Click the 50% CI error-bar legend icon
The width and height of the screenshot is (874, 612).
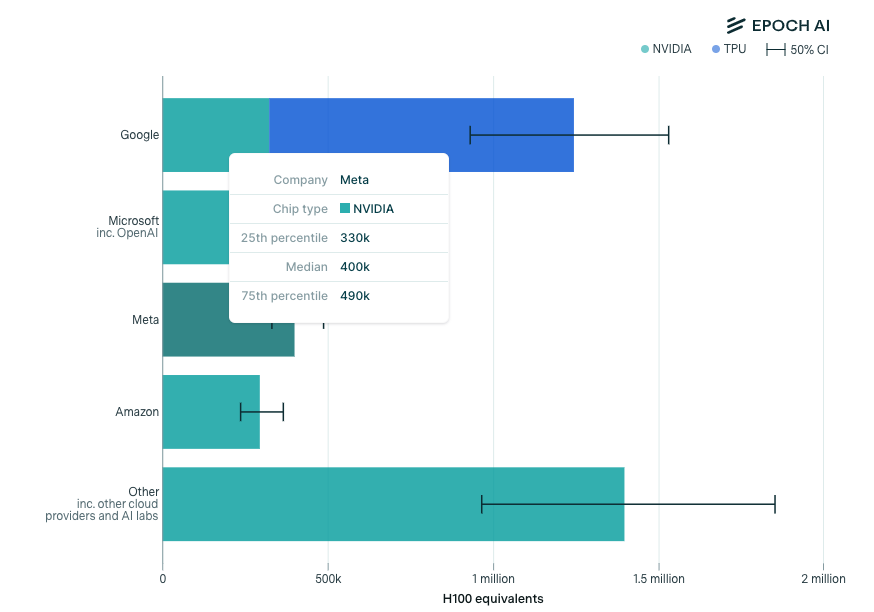pos(776,50)
